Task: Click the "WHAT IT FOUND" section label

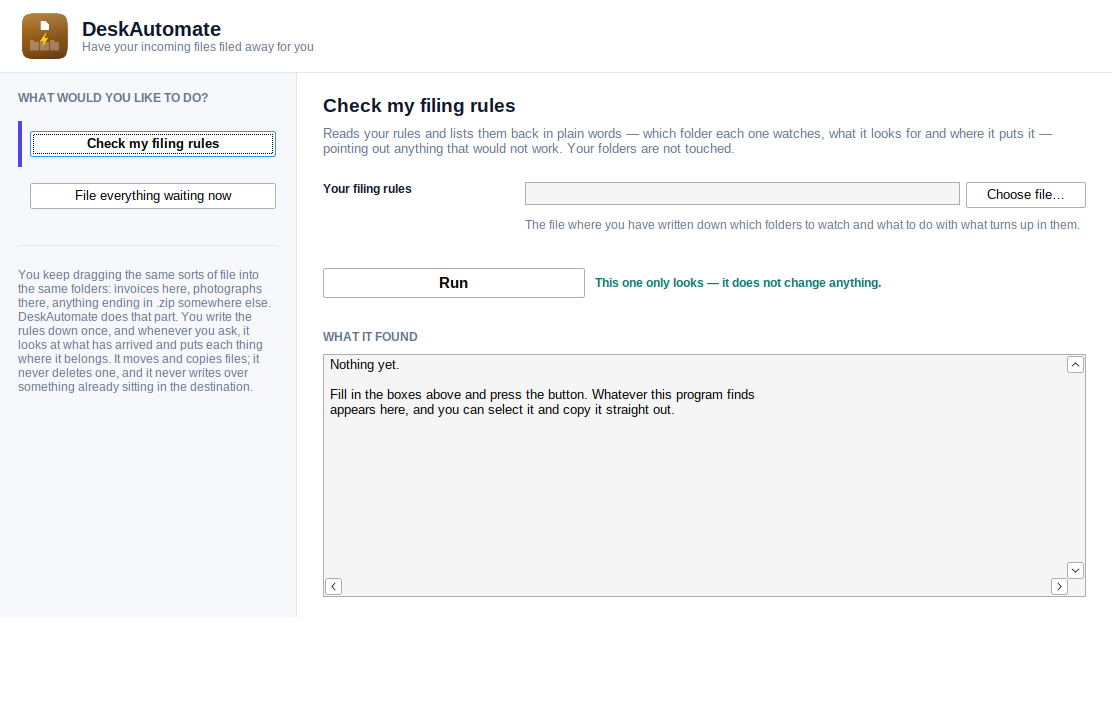Action: coord(370,337)
